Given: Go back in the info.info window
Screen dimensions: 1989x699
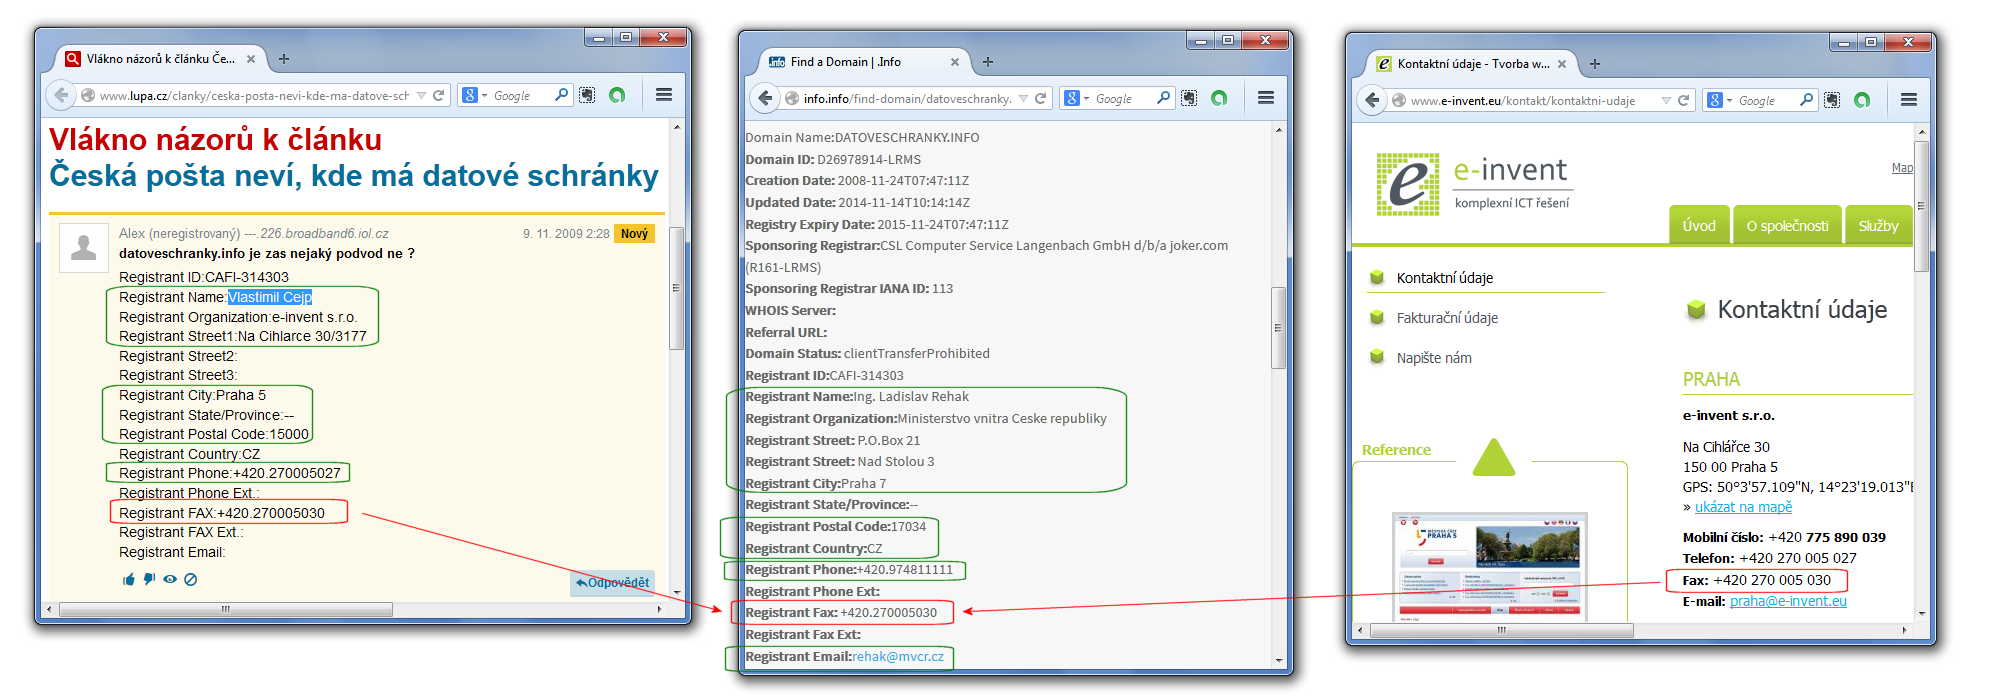Looking at the screenshot, I should tap(765, 98).
